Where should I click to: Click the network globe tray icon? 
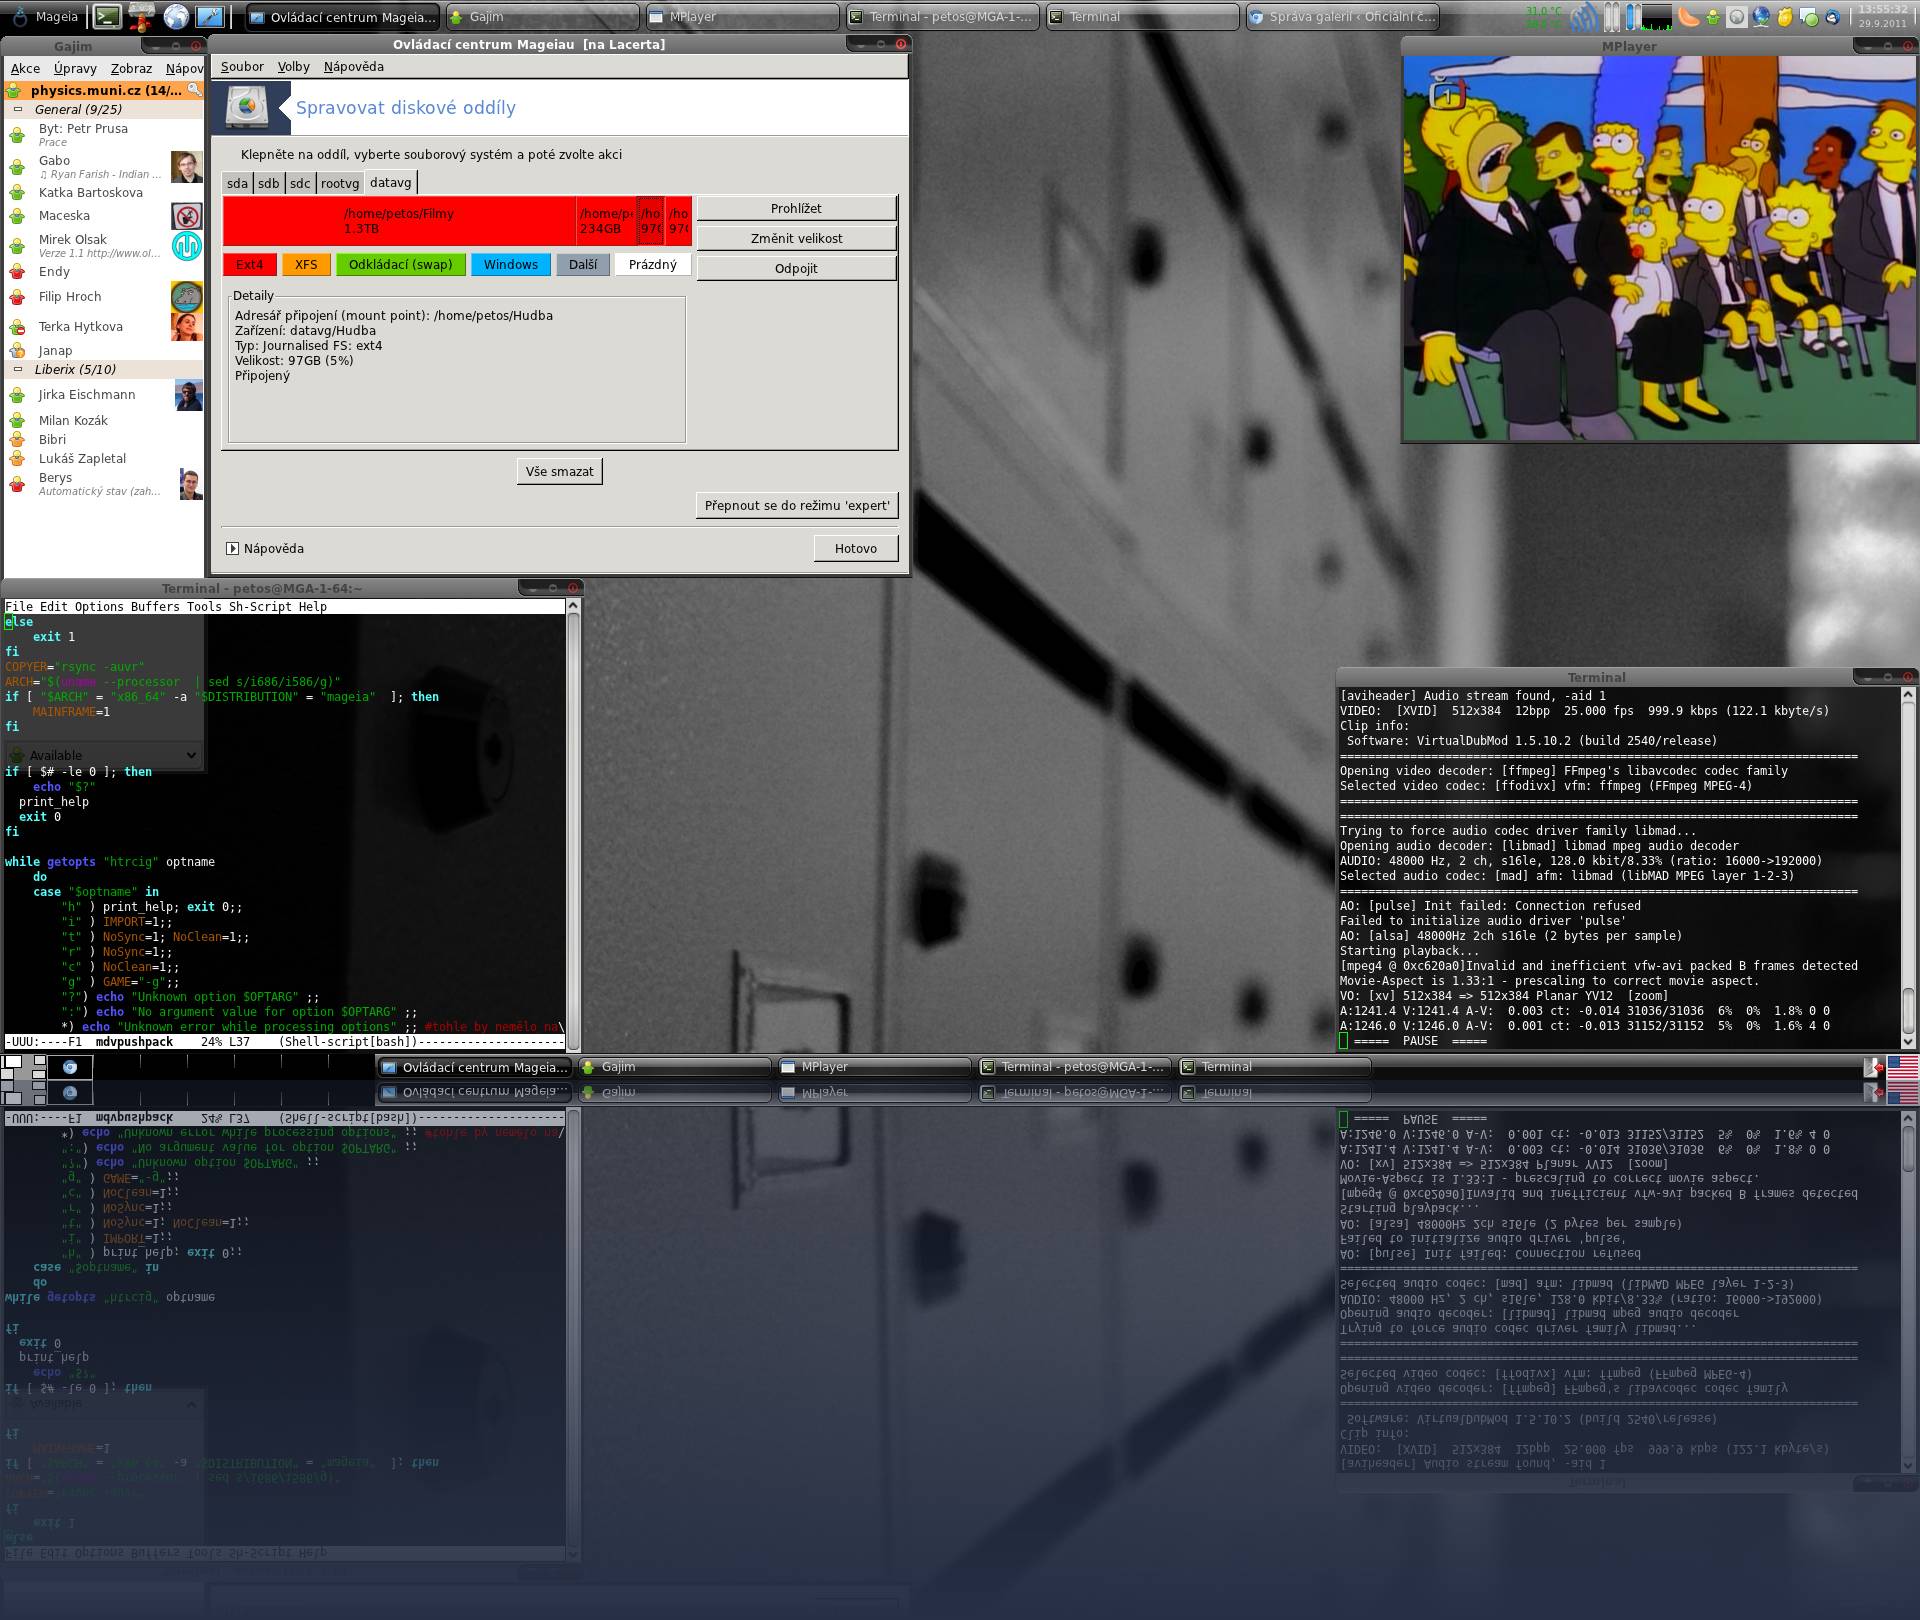click(1761, 17)
